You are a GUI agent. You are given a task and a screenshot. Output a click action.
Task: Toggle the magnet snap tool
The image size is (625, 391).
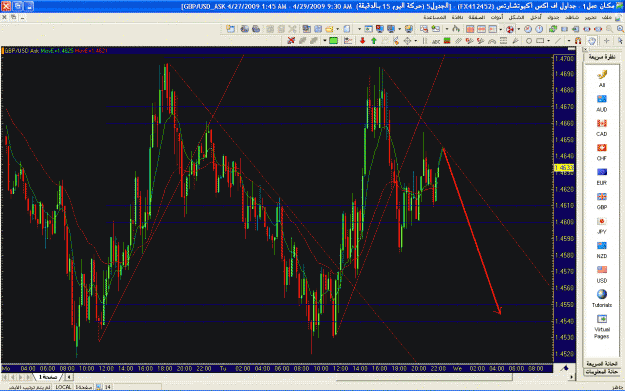(x=578, y=41)
